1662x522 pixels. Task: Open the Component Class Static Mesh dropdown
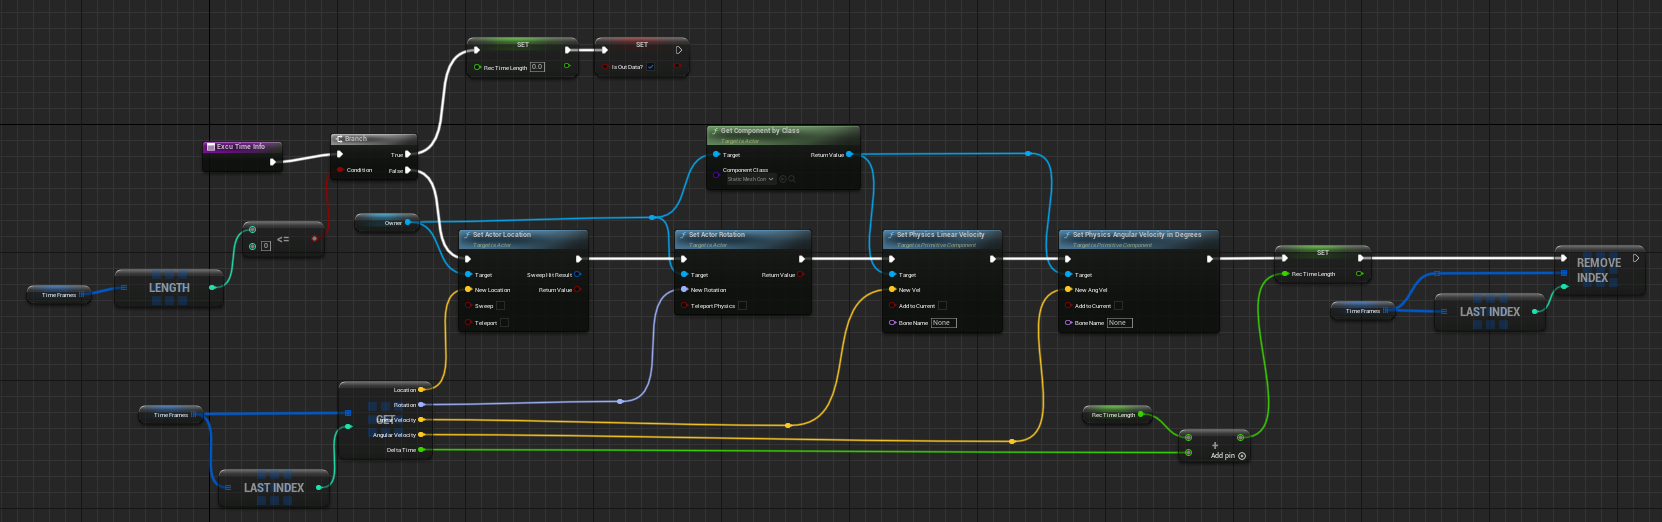coord(750,179)
